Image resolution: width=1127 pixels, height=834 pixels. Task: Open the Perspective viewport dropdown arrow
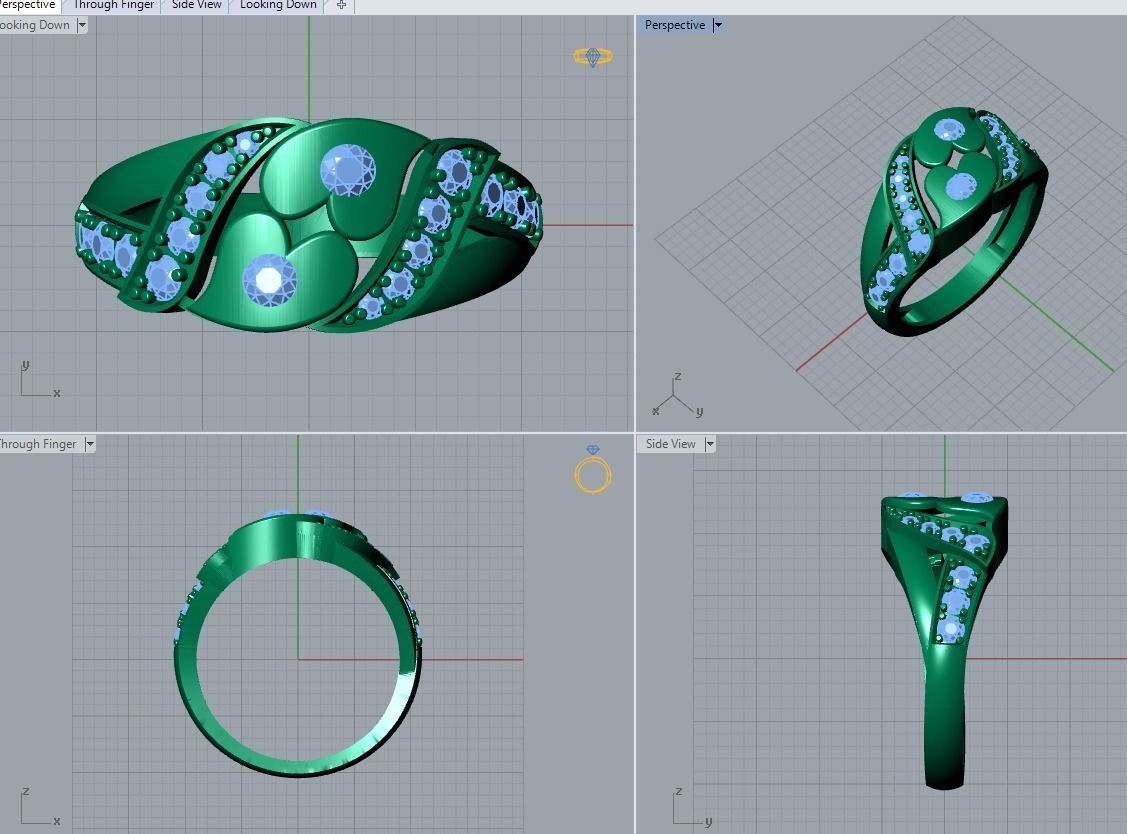[717, 25]
